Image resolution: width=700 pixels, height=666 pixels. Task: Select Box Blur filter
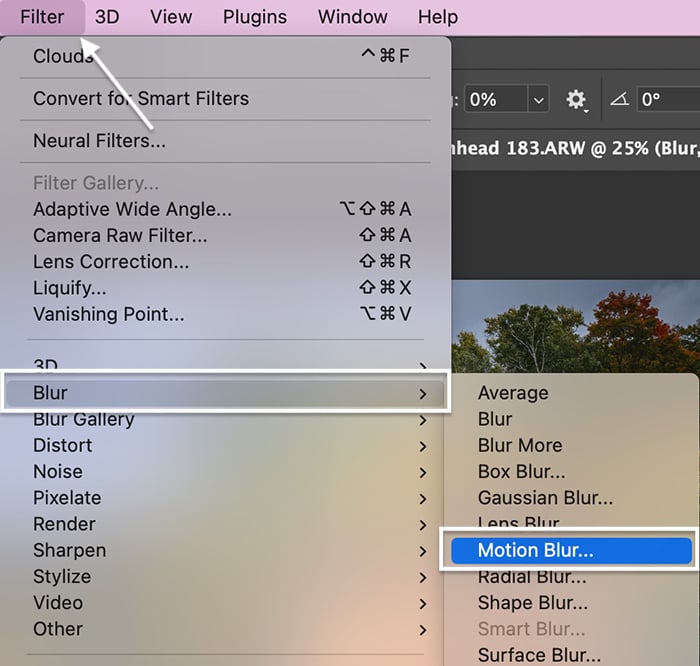click(571, 472)
